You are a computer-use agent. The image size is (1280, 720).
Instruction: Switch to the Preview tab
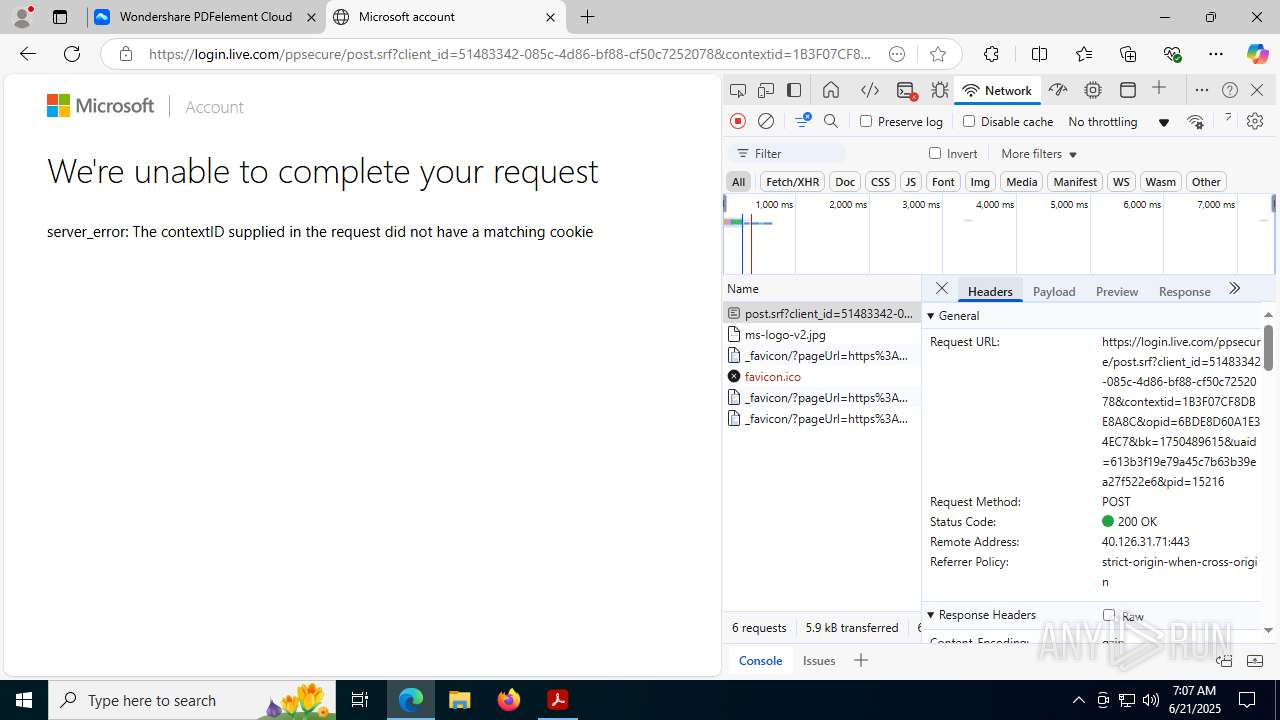click(x=1117, y=291)
